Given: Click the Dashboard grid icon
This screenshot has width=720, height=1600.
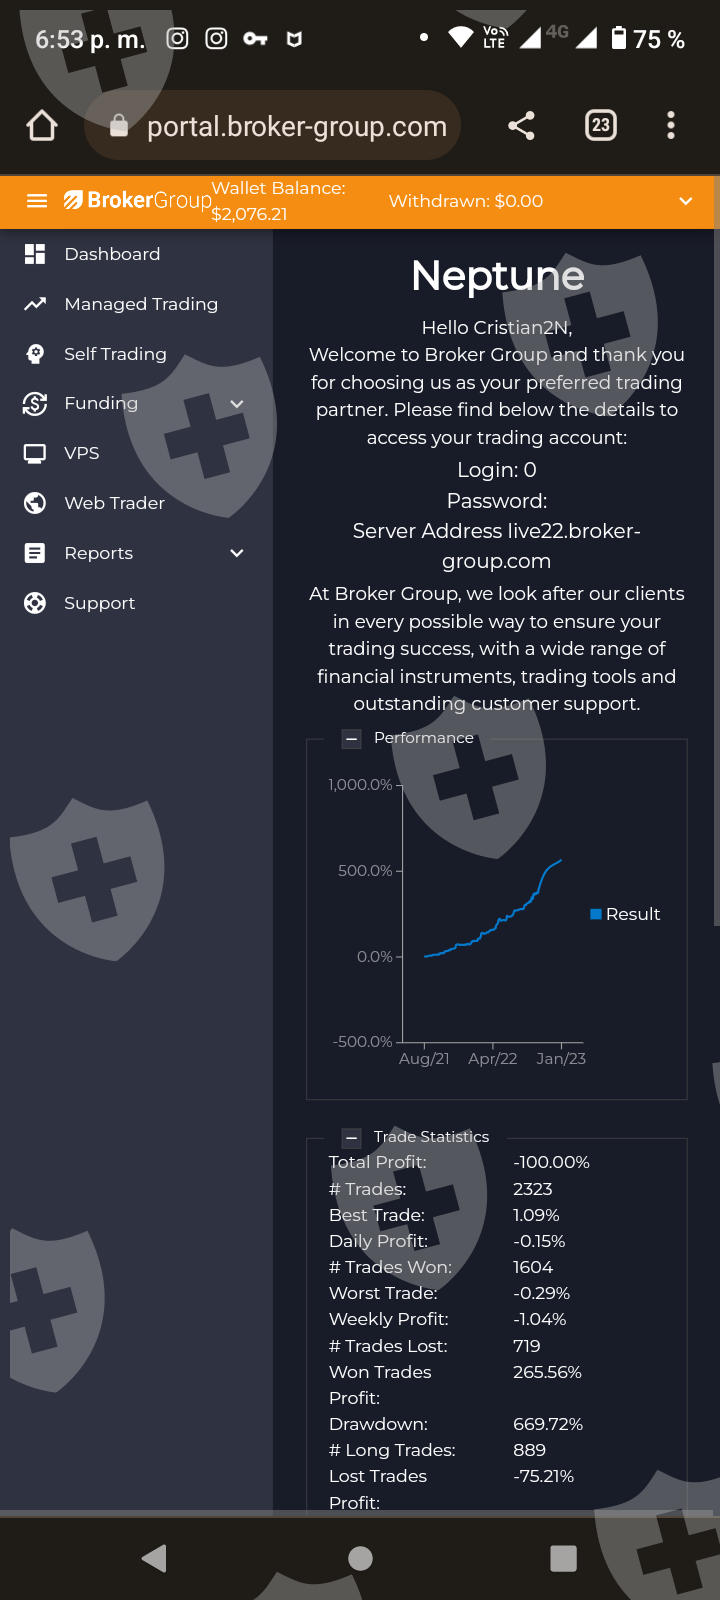Looking at the screenshot, I should tap(35, 254).
